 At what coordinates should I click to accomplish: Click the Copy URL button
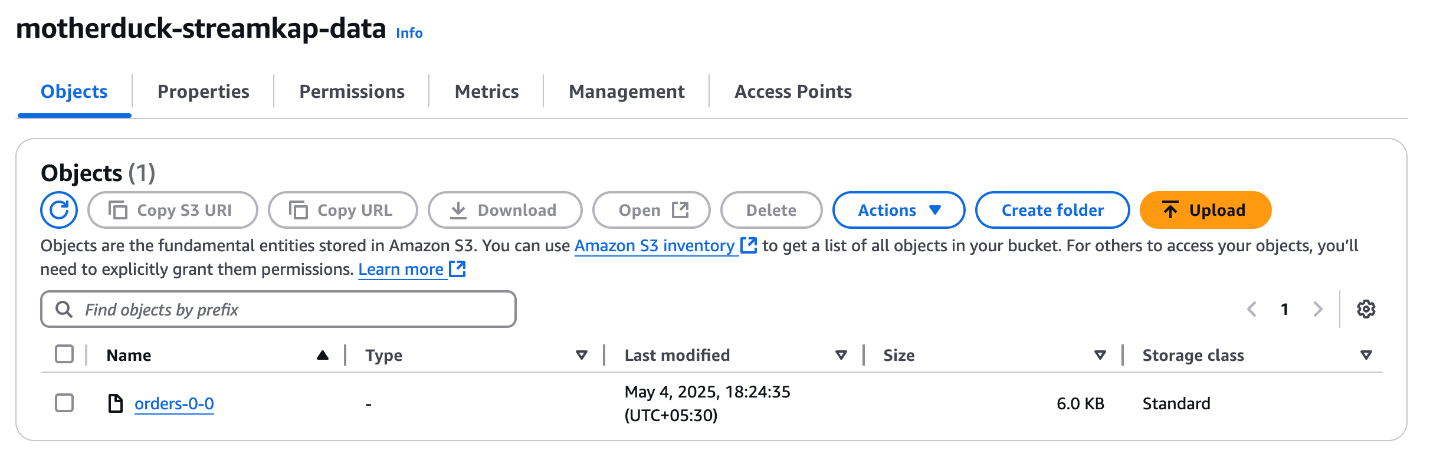[x=343, y=210]
